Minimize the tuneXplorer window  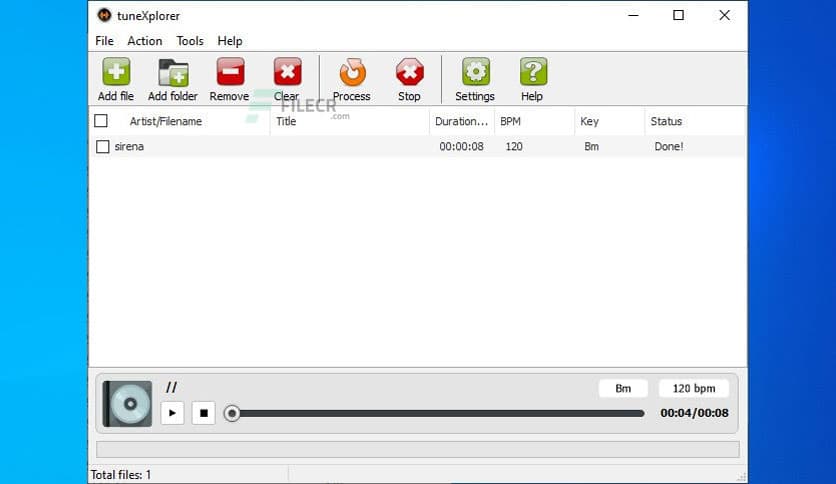coord(633,15)
